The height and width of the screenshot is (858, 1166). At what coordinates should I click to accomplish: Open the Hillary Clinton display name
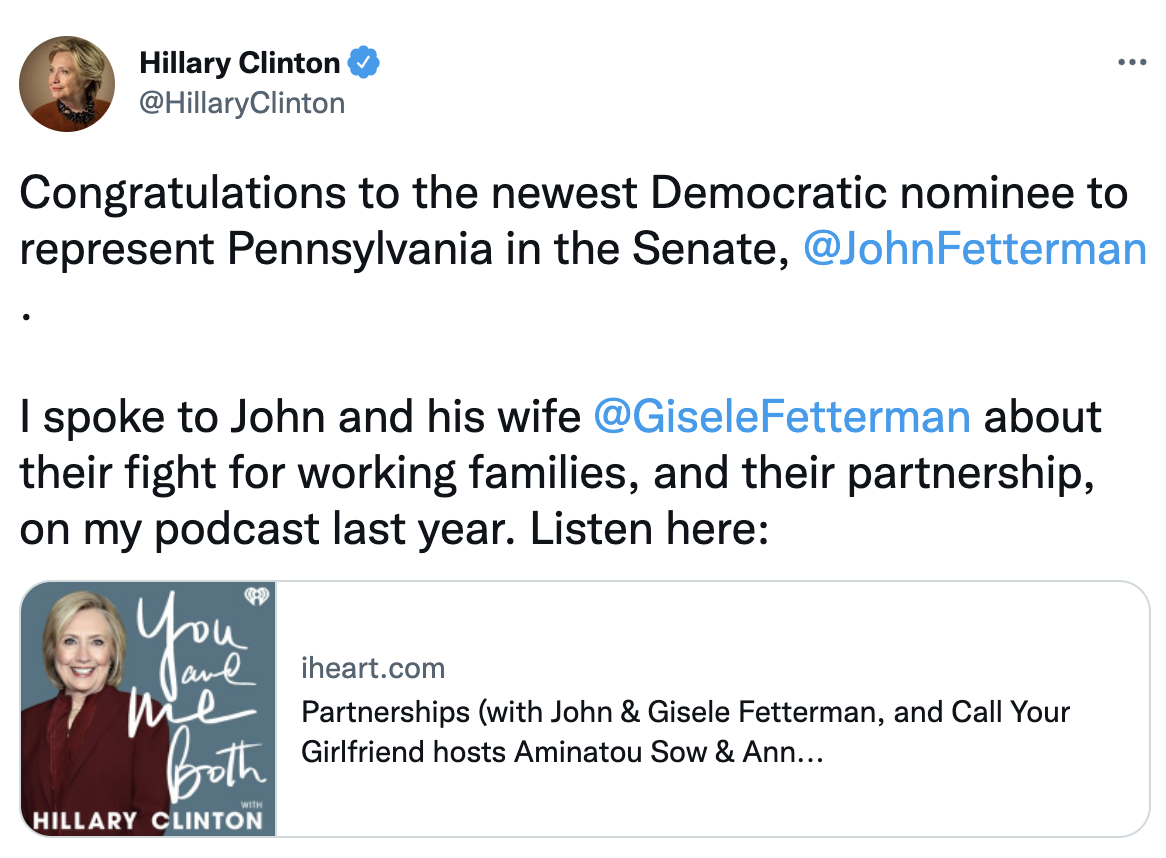pos(240,64)
